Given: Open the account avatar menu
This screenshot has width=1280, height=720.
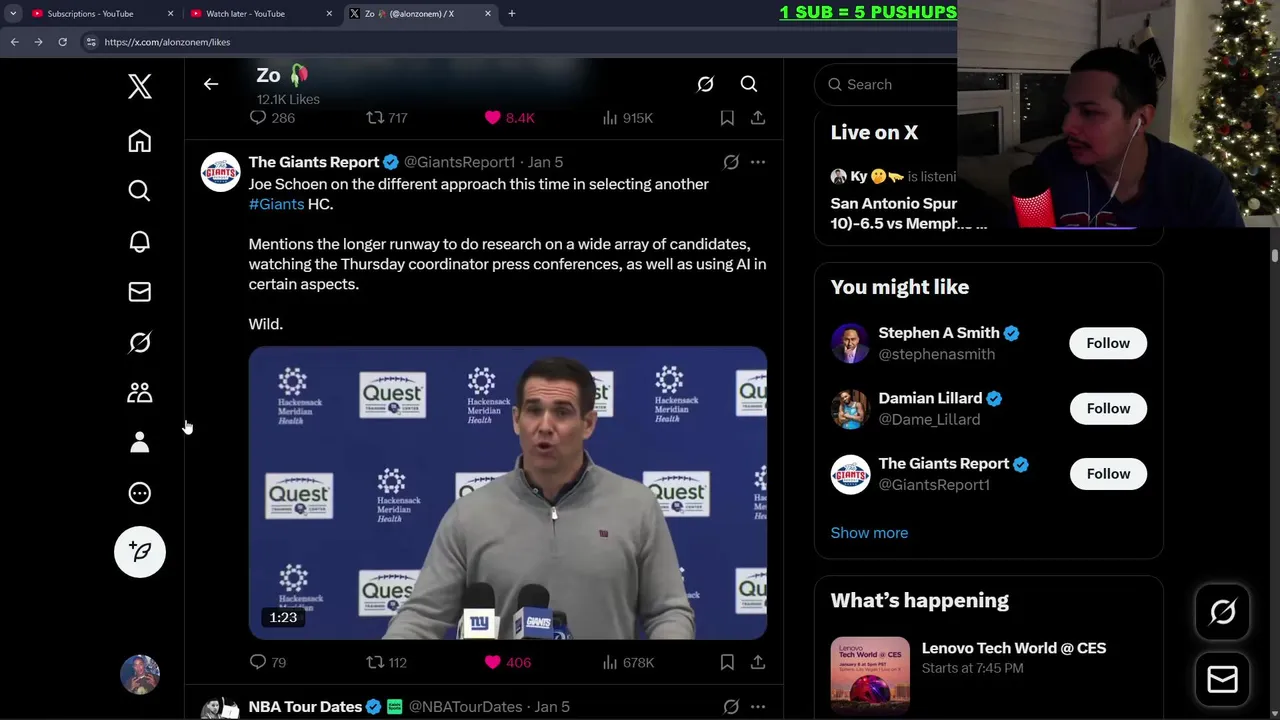Looking at the screenshot, I should (x=140, y=675).
